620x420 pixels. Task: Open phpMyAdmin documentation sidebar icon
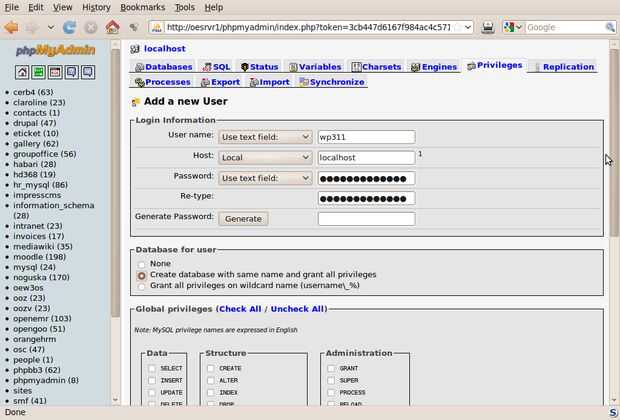(72, 72)
